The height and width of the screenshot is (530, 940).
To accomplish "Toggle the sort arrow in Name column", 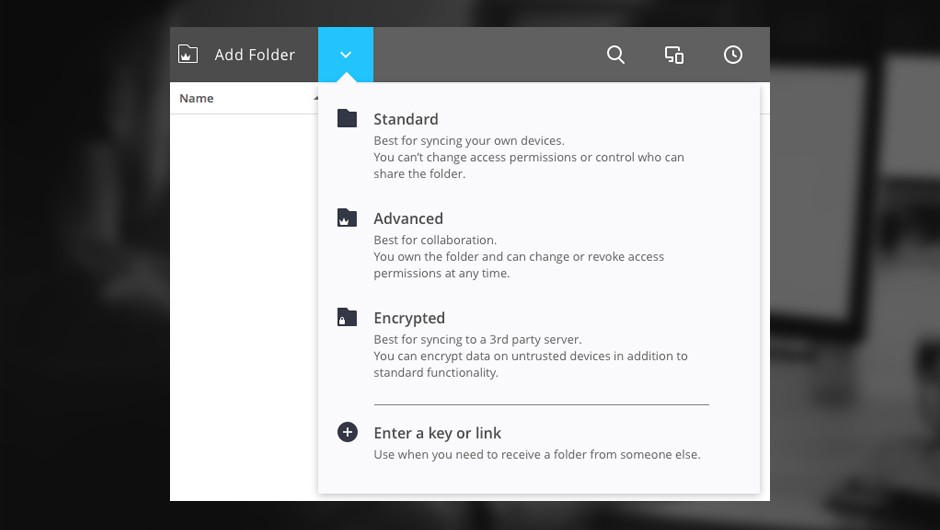I will [315, 98].
